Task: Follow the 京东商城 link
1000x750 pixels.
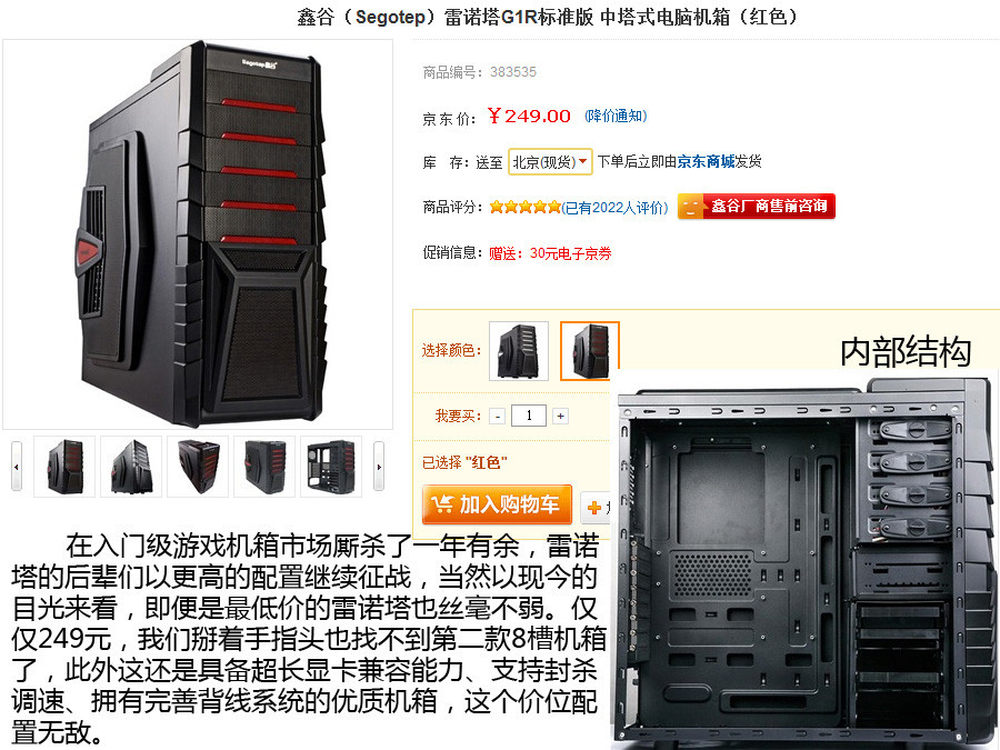Action: coord(706,162)
